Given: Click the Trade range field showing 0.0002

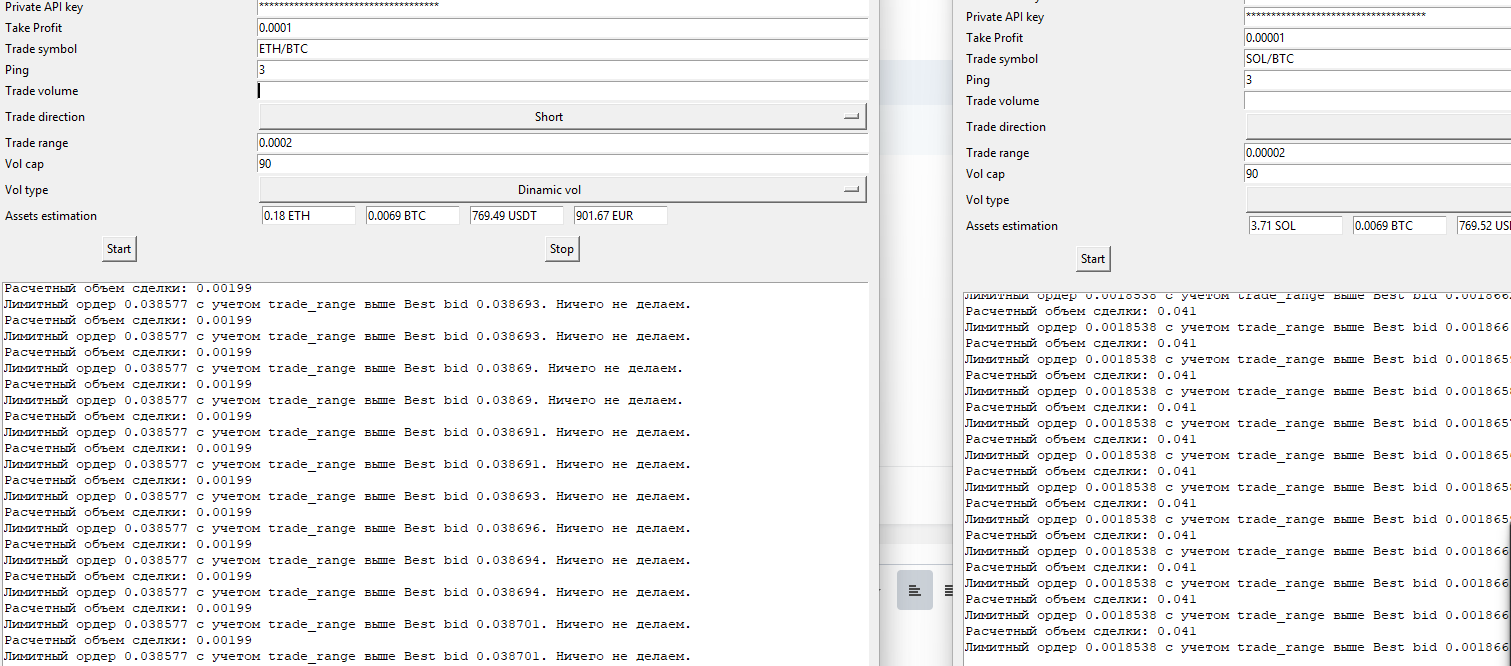Looking at the screenshot, I should point(562,143).
